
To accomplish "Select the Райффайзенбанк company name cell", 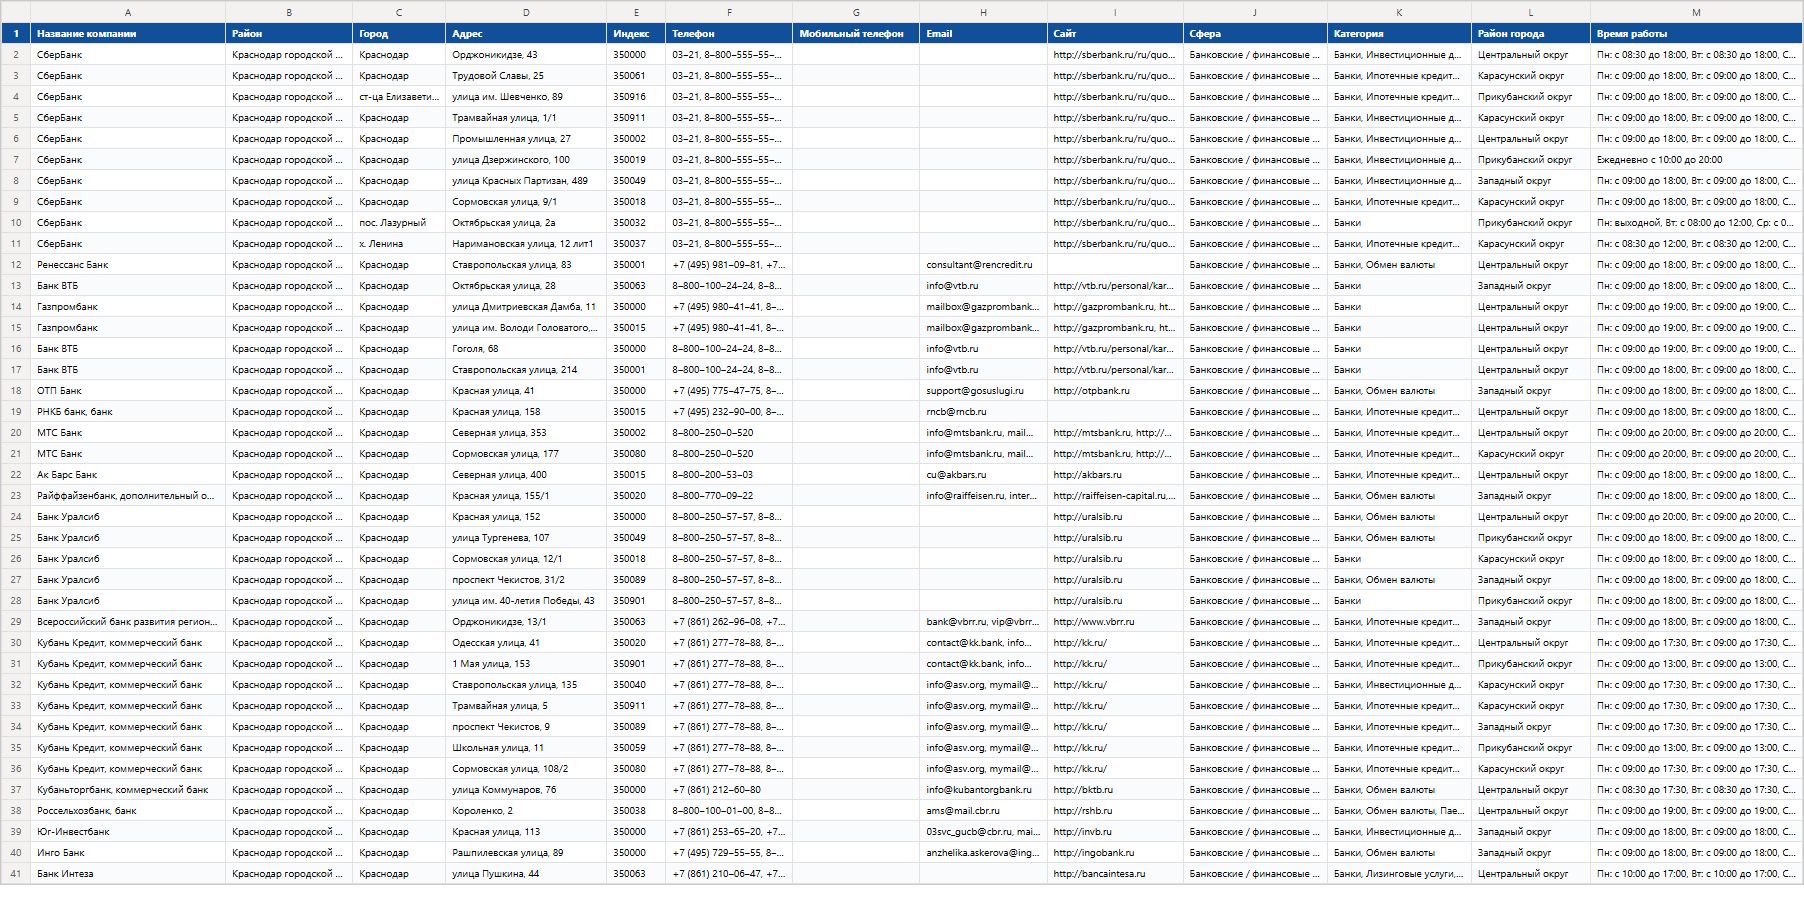I will pos(128,496).
